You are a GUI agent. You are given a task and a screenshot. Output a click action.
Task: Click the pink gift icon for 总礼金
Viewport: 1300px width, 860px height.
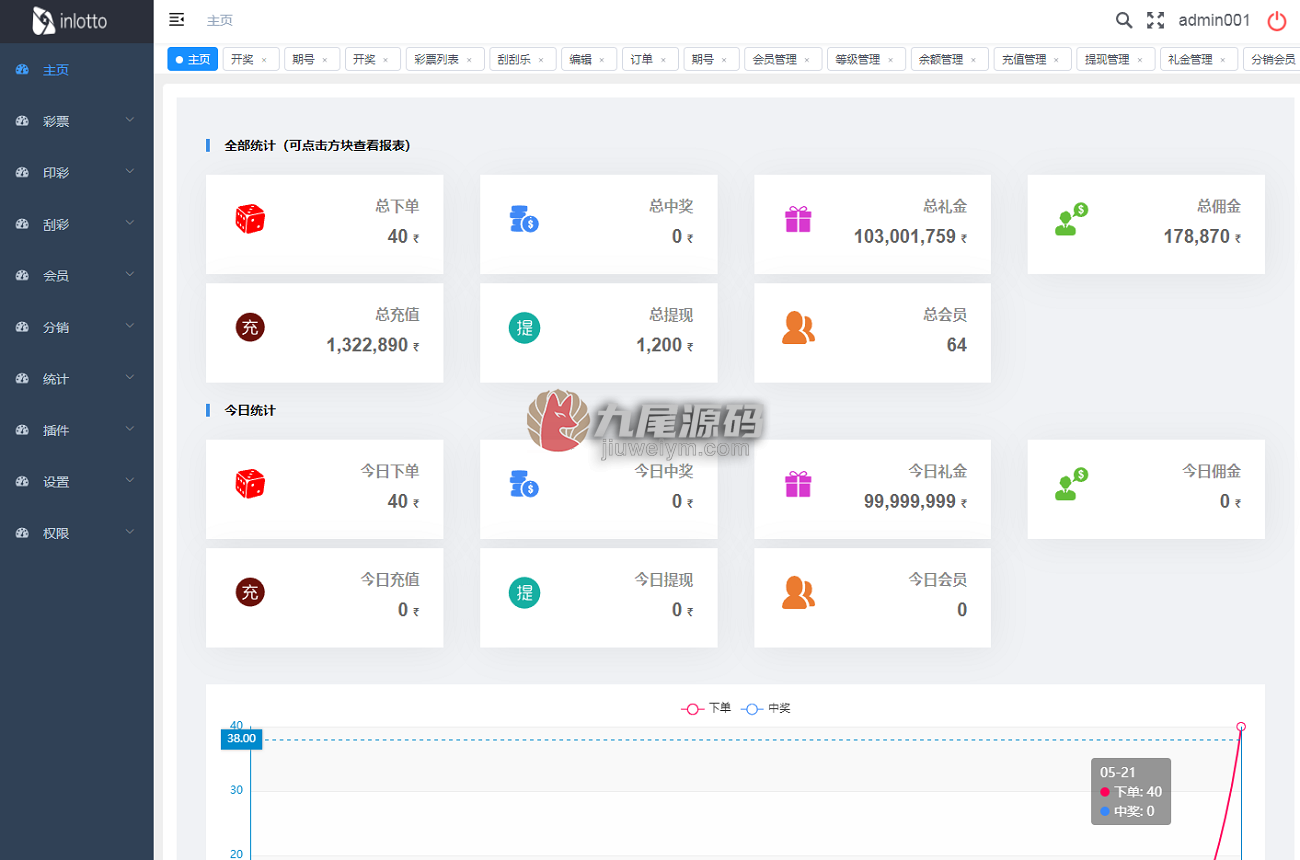click(x=798, y=219)
